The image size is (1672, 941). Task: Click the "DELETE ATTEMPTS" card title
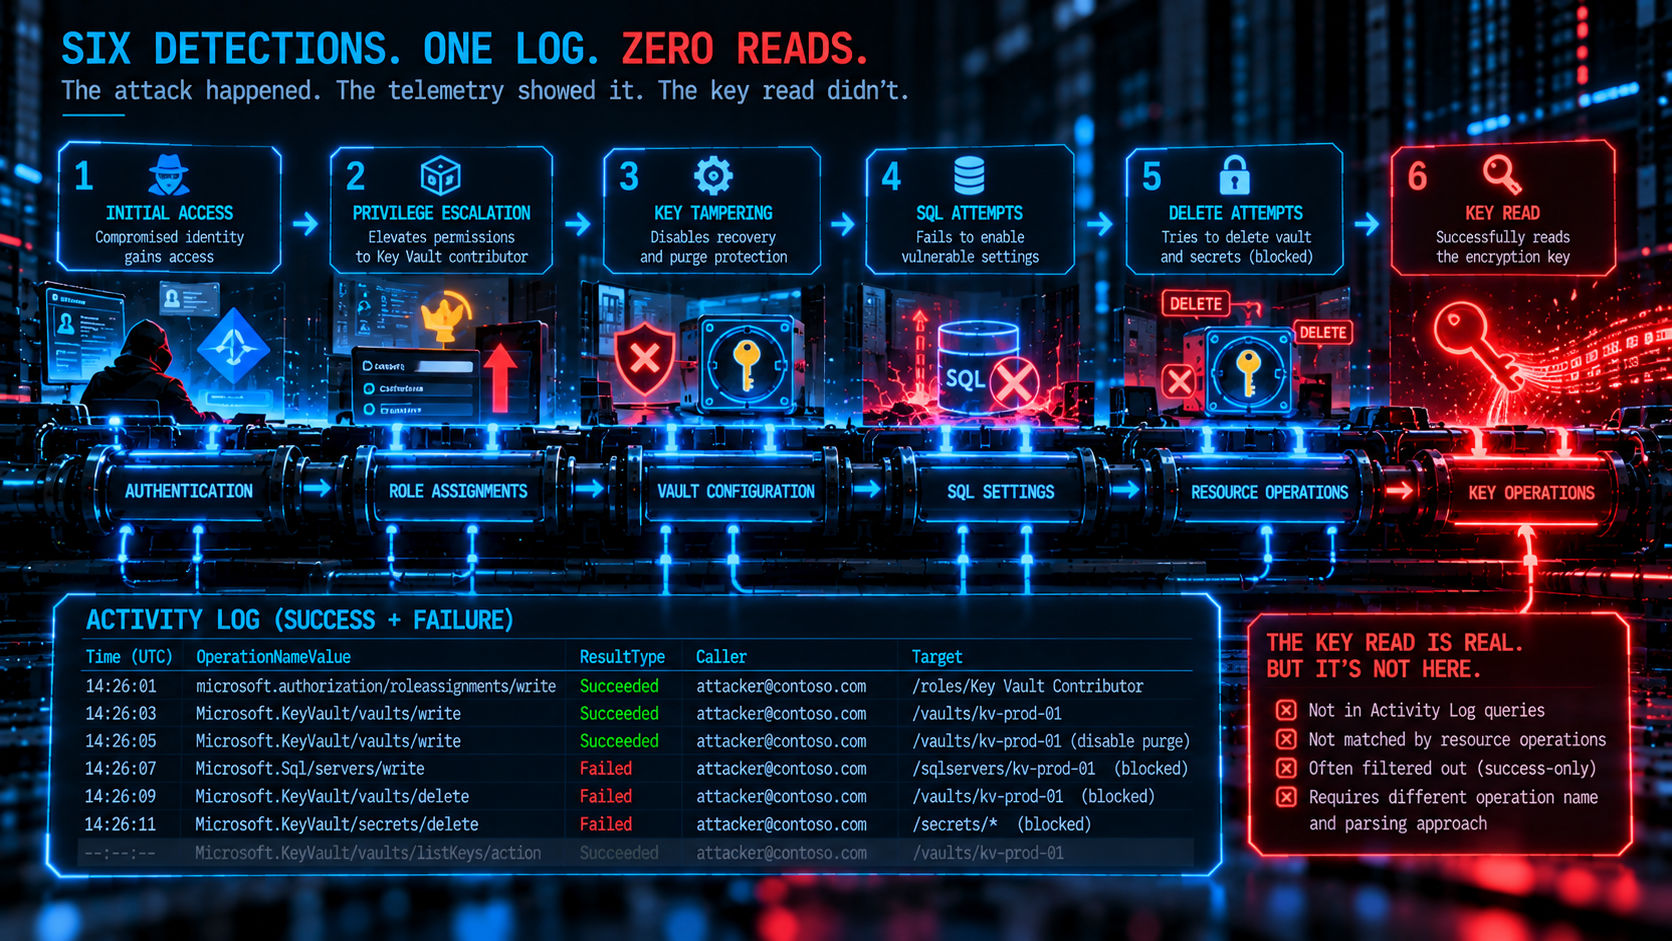coord(1235,213)
